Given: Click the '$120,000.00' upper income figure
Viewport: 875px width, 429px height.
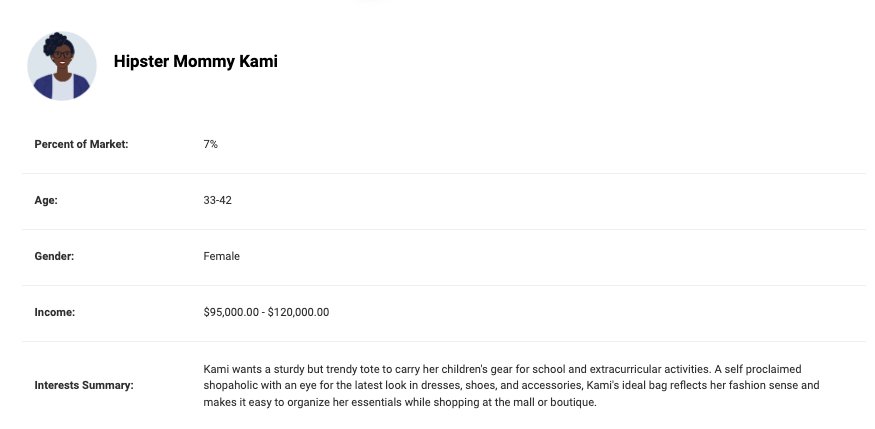Looking at the screenshot, I should click(299, 312).
